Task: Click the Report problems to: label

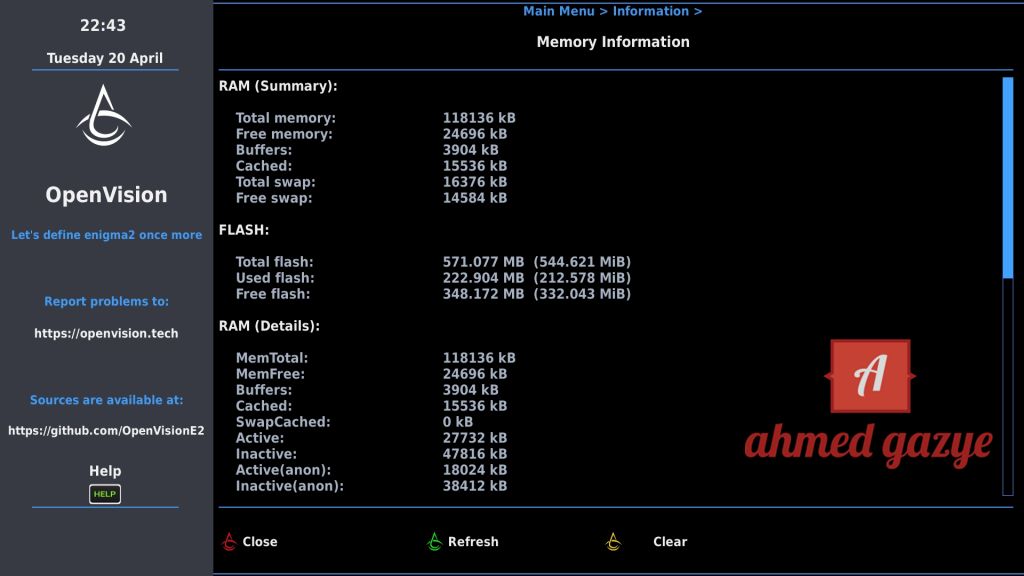Action: 106,301
